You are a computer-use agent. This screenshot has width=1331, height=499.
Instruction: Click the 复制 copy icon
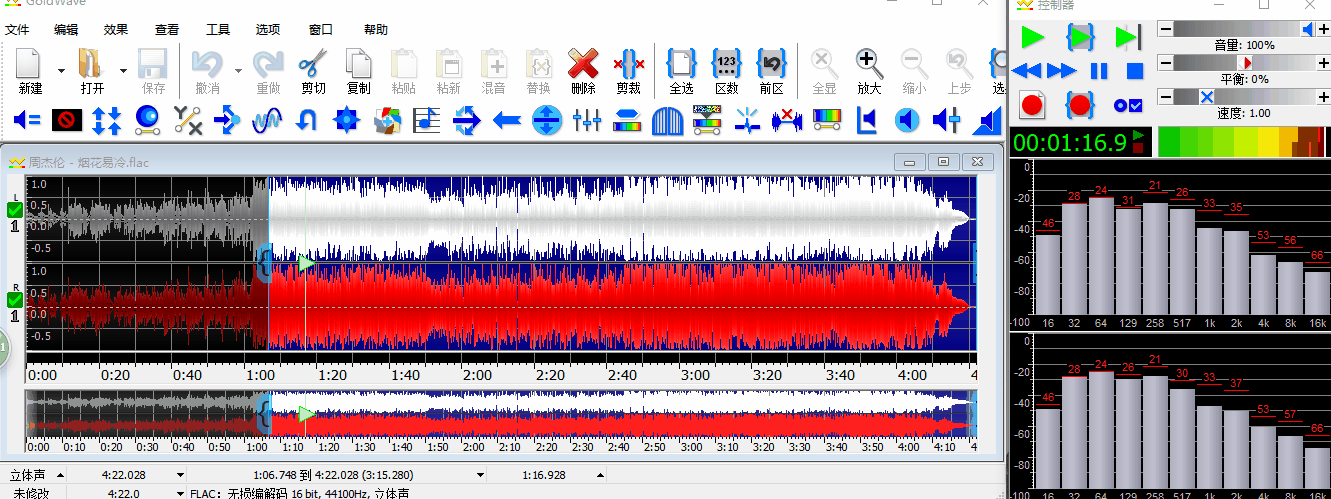(x=358, y=72)
